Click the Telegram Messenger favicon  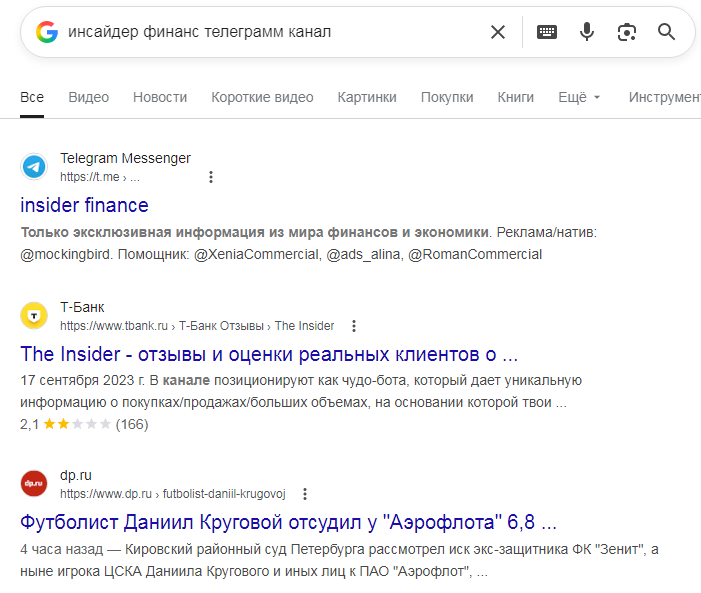(34, 167)
